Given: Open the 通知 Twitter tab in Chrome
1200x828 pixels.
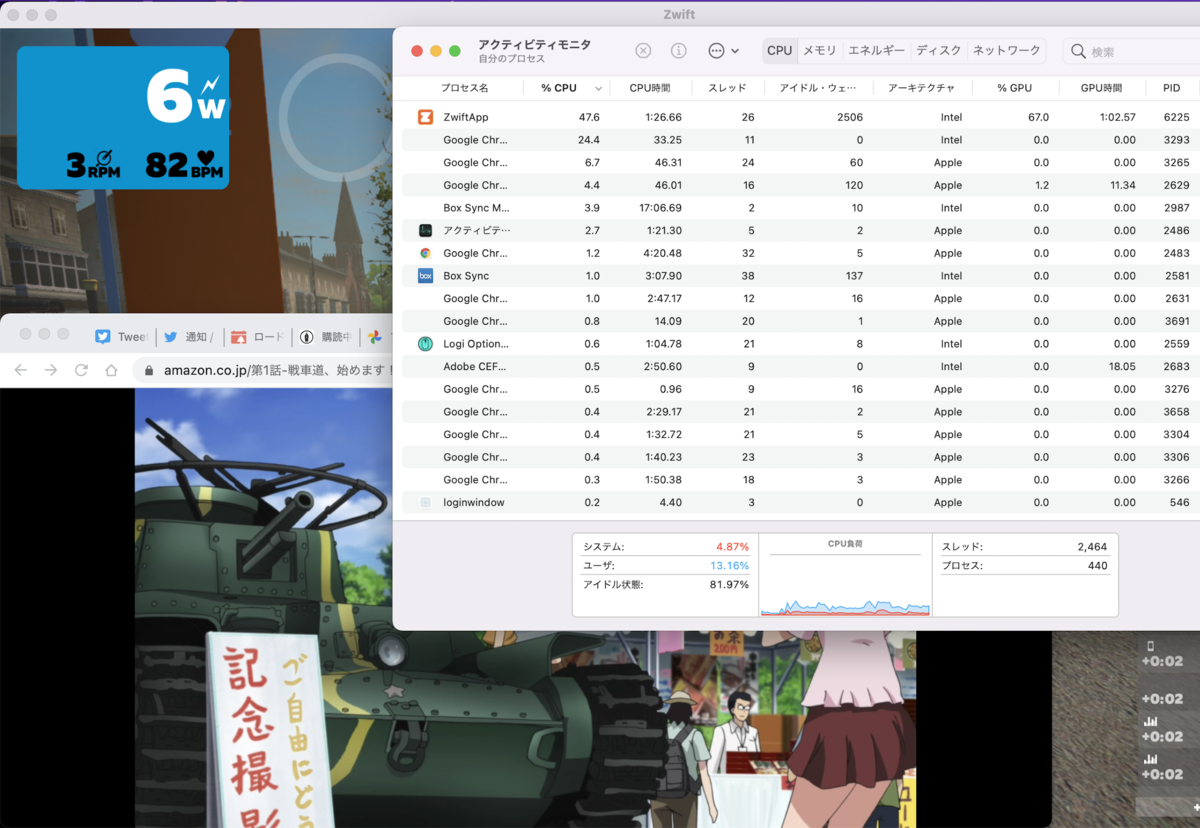Looking at the screenshot, I should 187,337.
